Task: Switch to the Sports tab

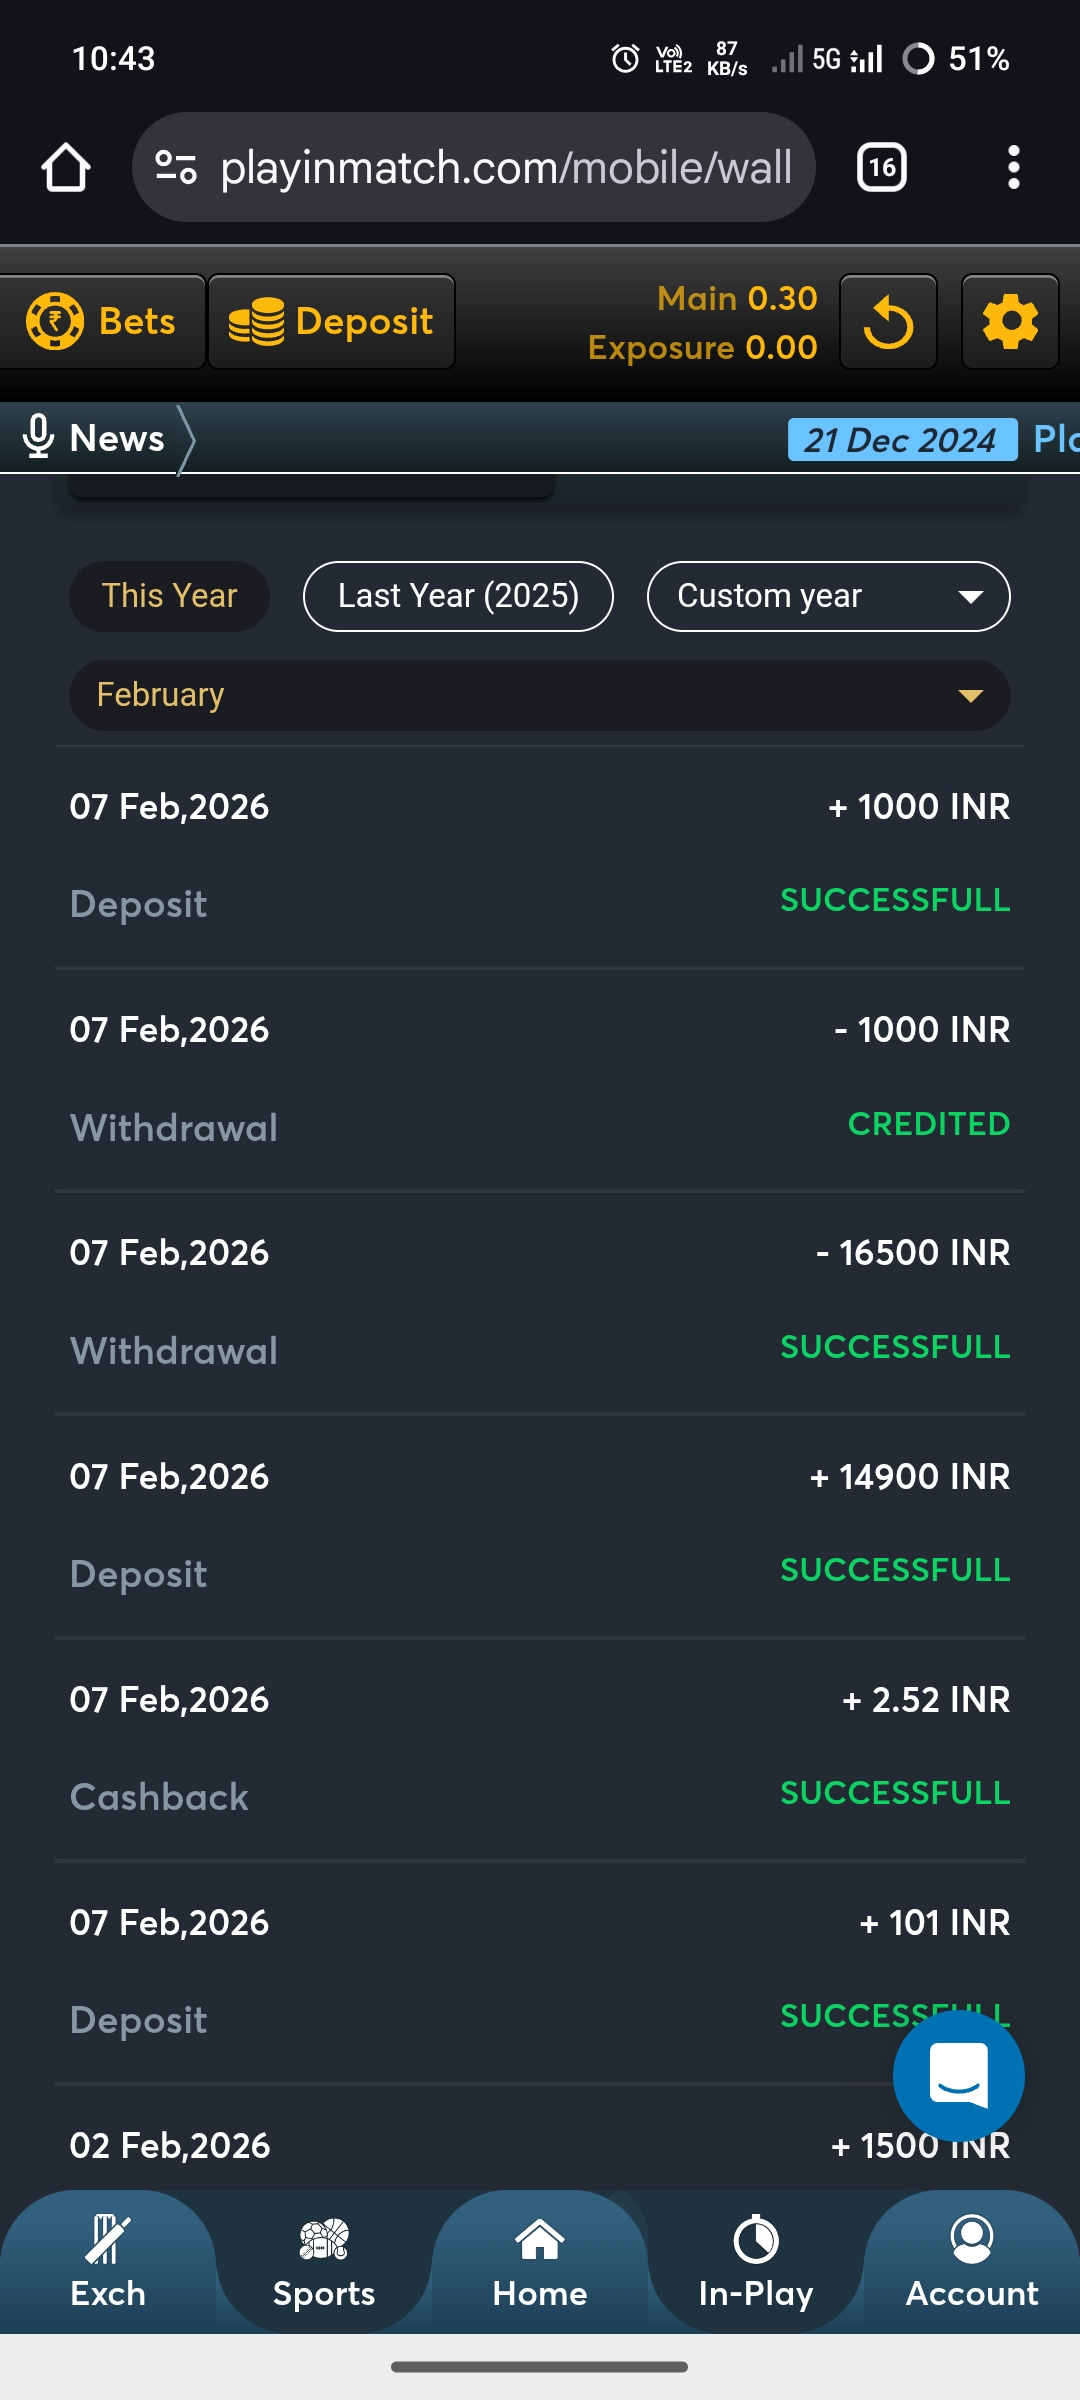Action: [x=324, y=2262]
